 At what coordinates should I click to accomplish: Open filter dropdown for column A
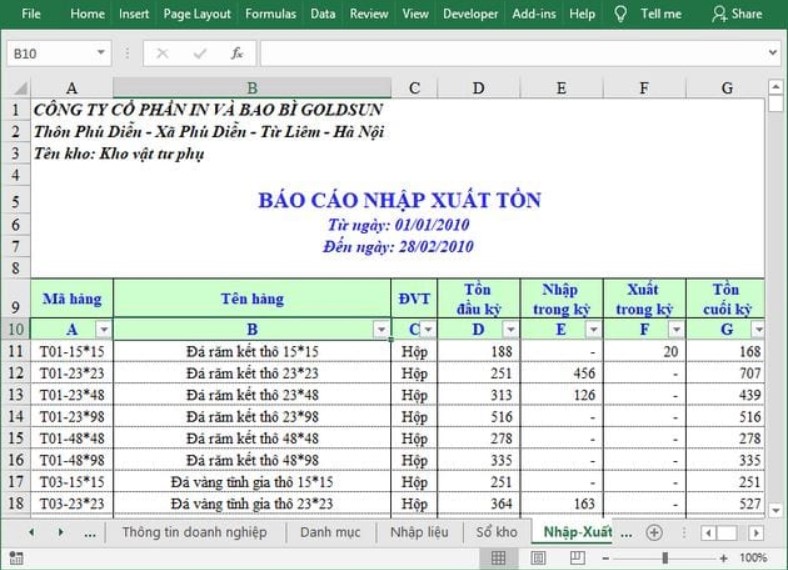(104, 330)
